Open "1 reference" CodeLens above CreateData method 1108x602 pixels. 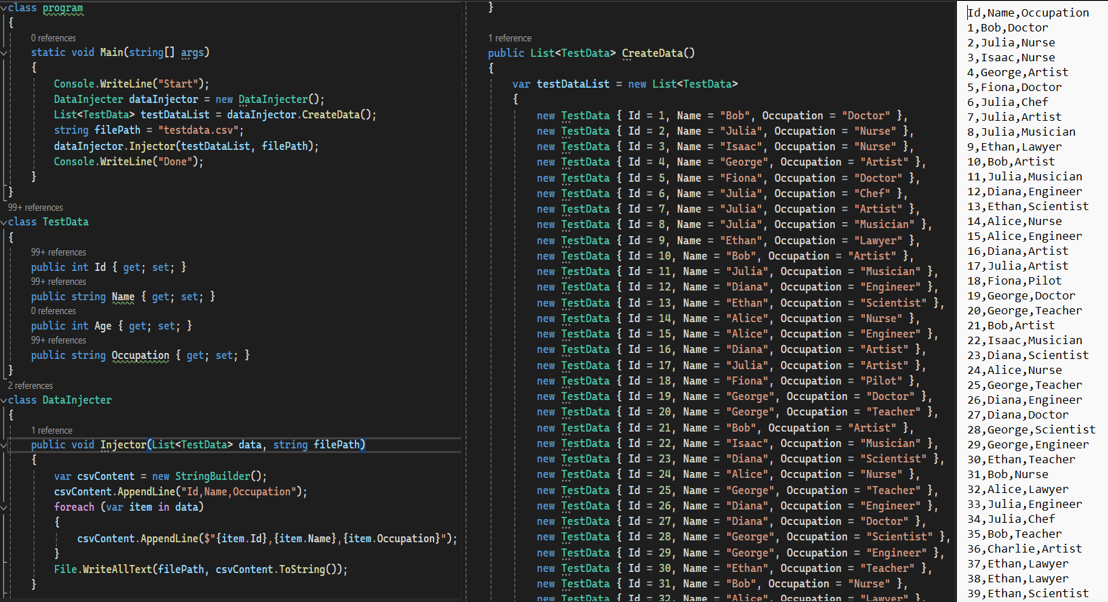(510, 38)
